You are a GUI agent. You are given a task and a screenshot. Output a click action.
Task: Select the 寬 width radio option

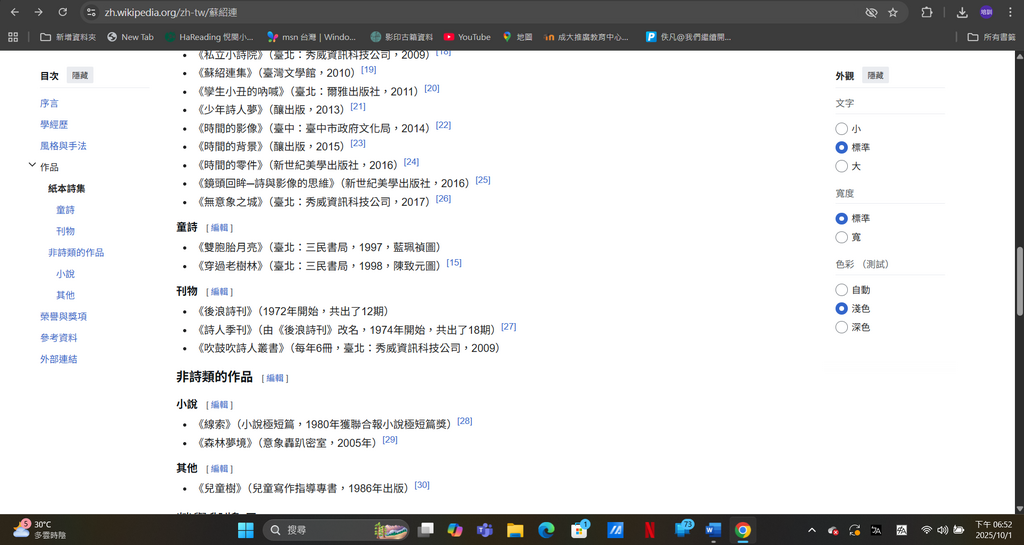pos(841,237)
